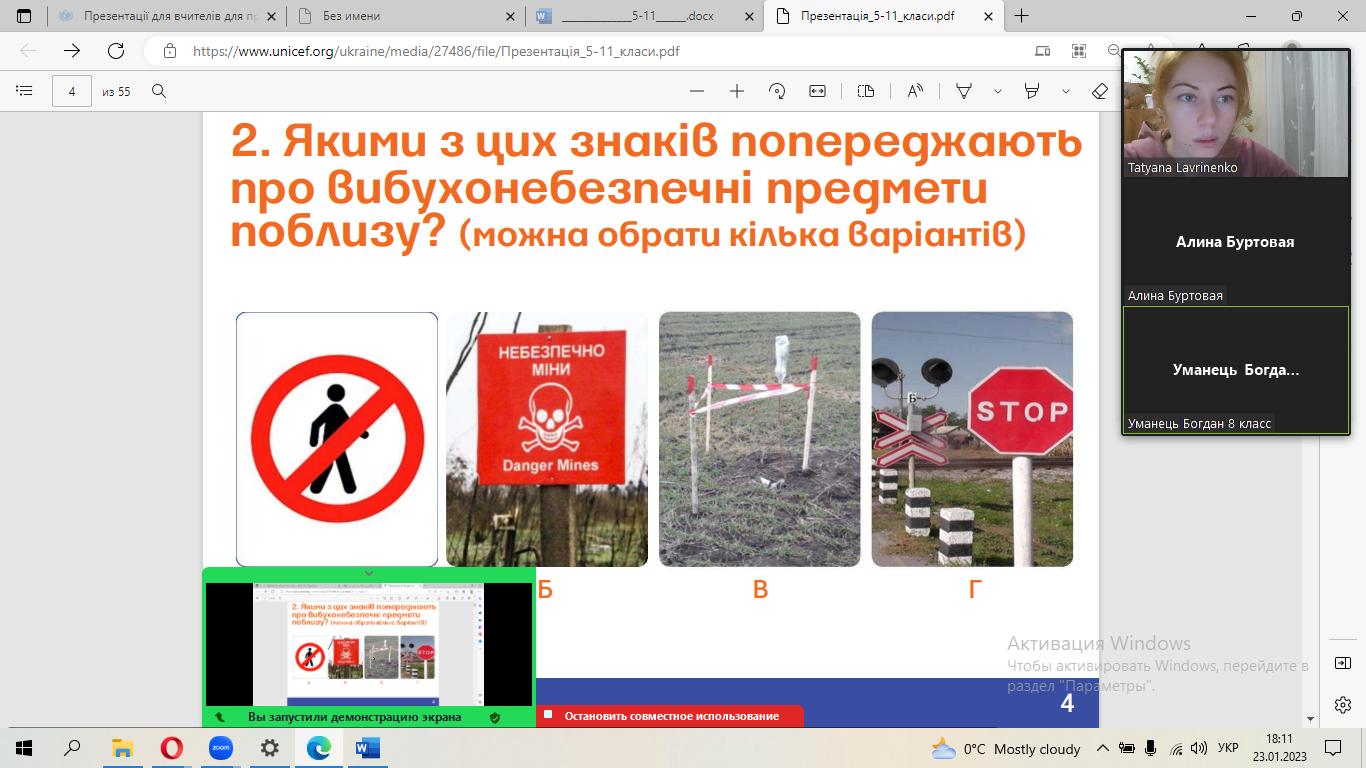Open Zoom from the taskbar
Image resolution: width=1366 pixels, height=768 pixels.
tap(220, 747)
